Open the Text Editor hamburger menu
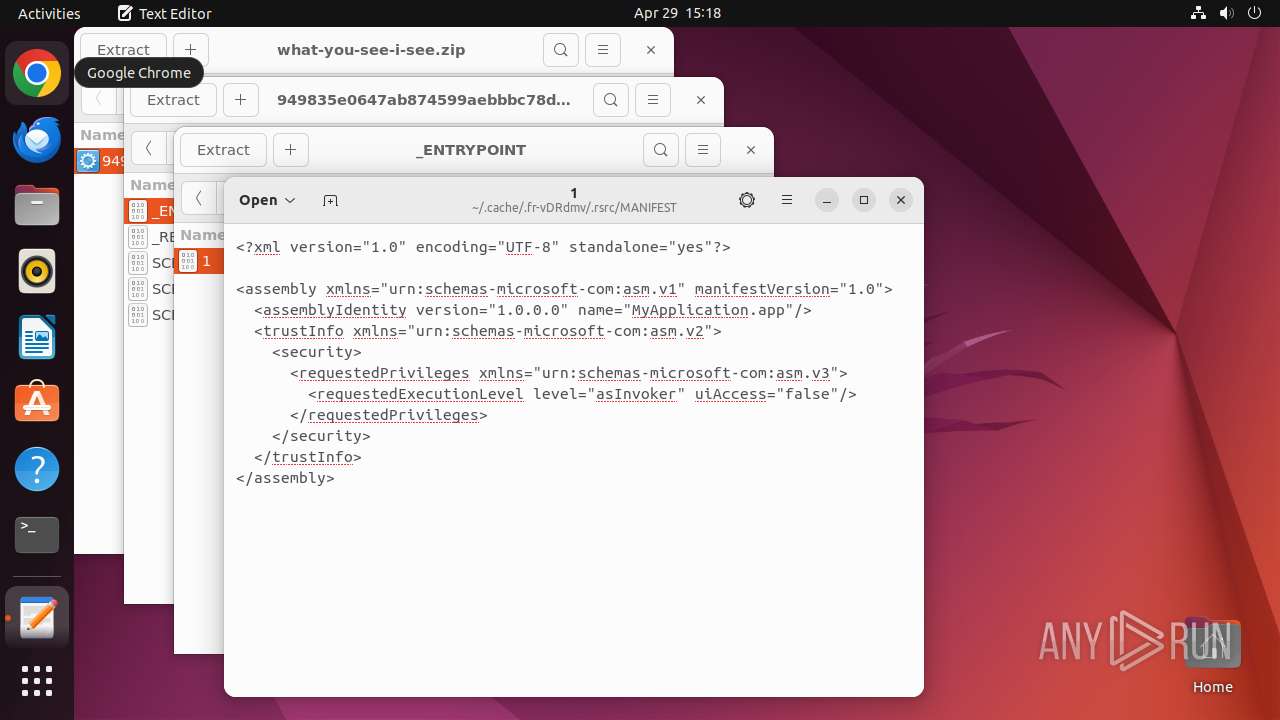Image resolution: width=1280 pixels, height=720 pixels. click(787, 200)
